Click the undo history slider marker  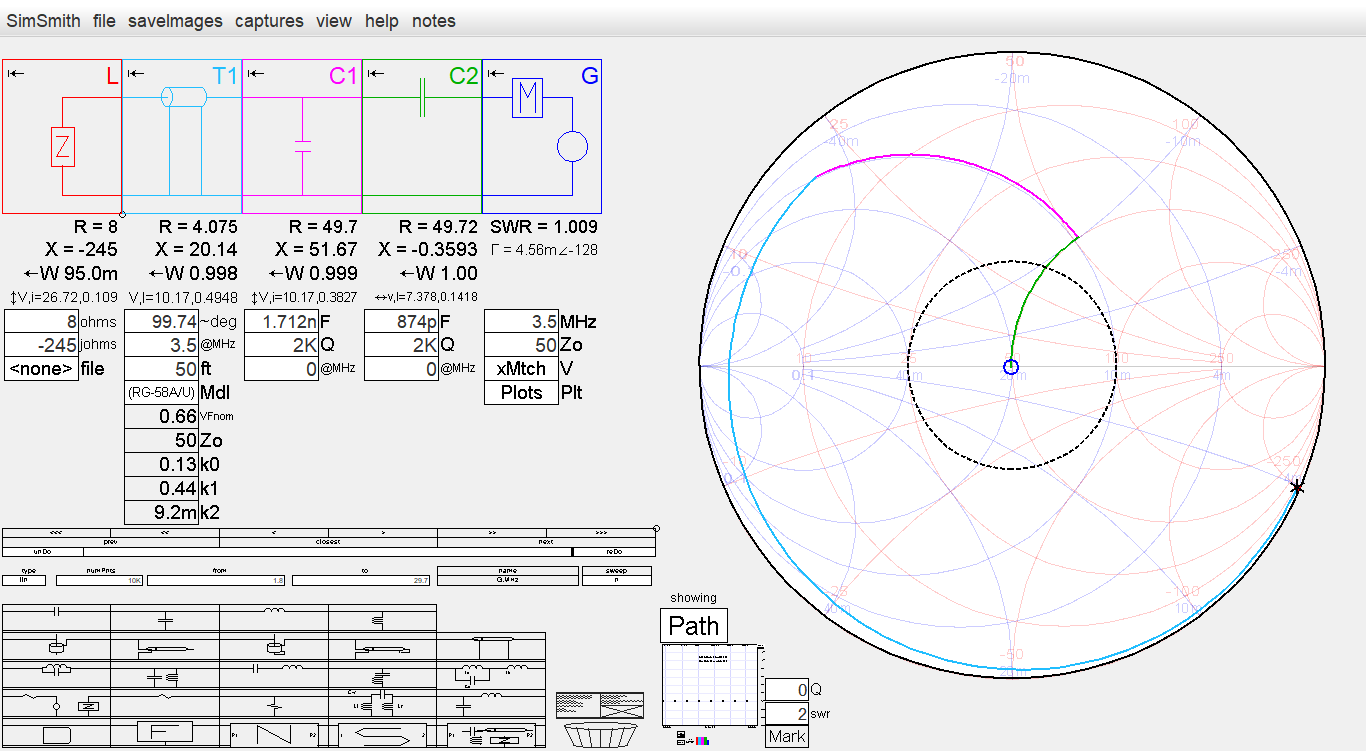pyautogui.click(x=572, y=552)
